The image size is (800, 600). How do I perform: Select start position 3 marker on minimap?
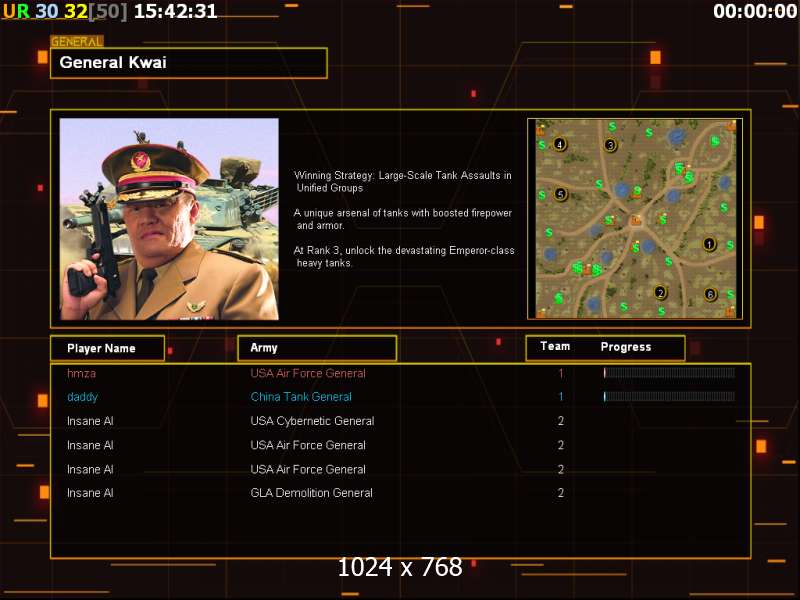pyautogui.click(x=610, y=145)
